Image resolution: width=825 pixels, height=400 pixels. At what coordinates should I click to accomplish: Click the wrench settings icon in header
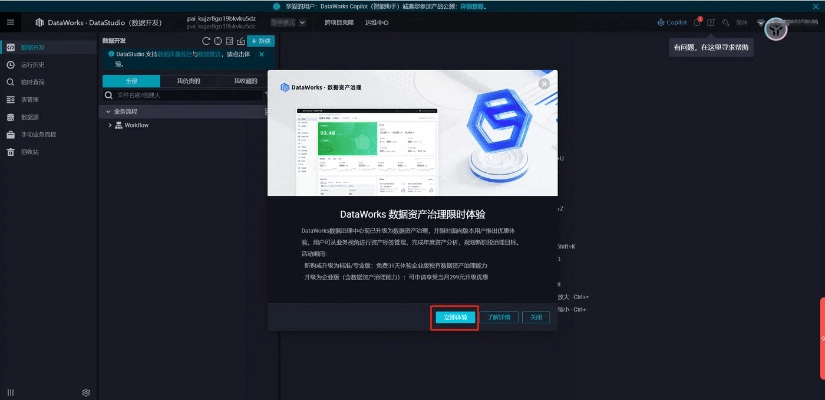[x=726, y=23]
